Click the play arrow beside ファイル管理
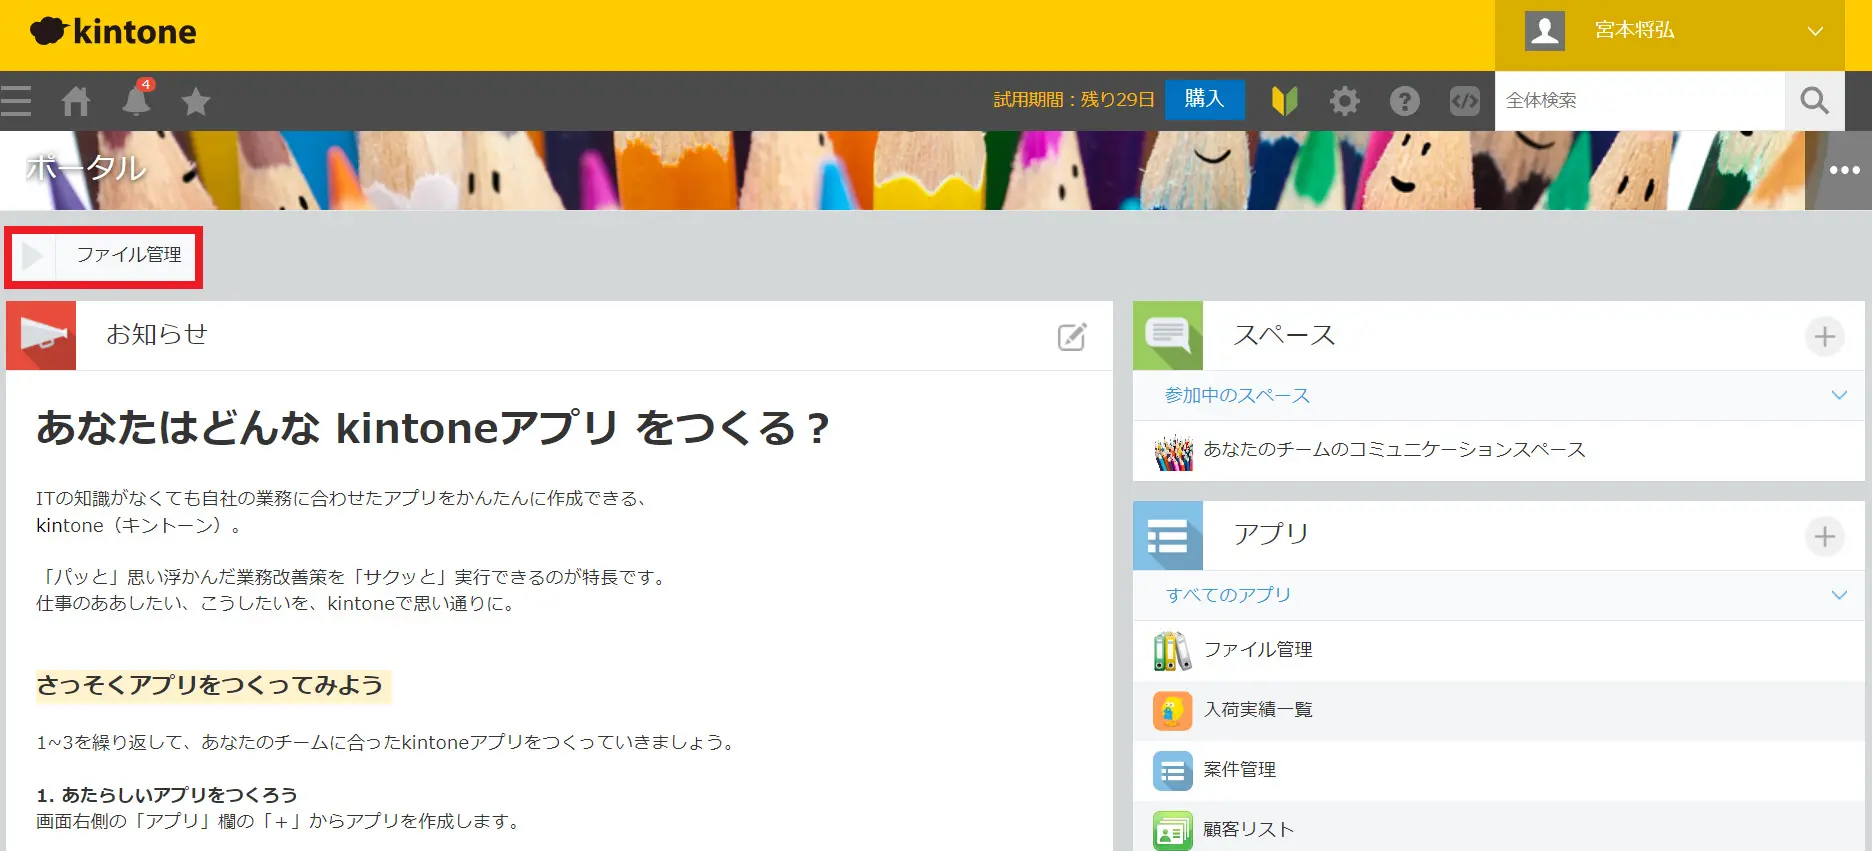 pos(32,256)
